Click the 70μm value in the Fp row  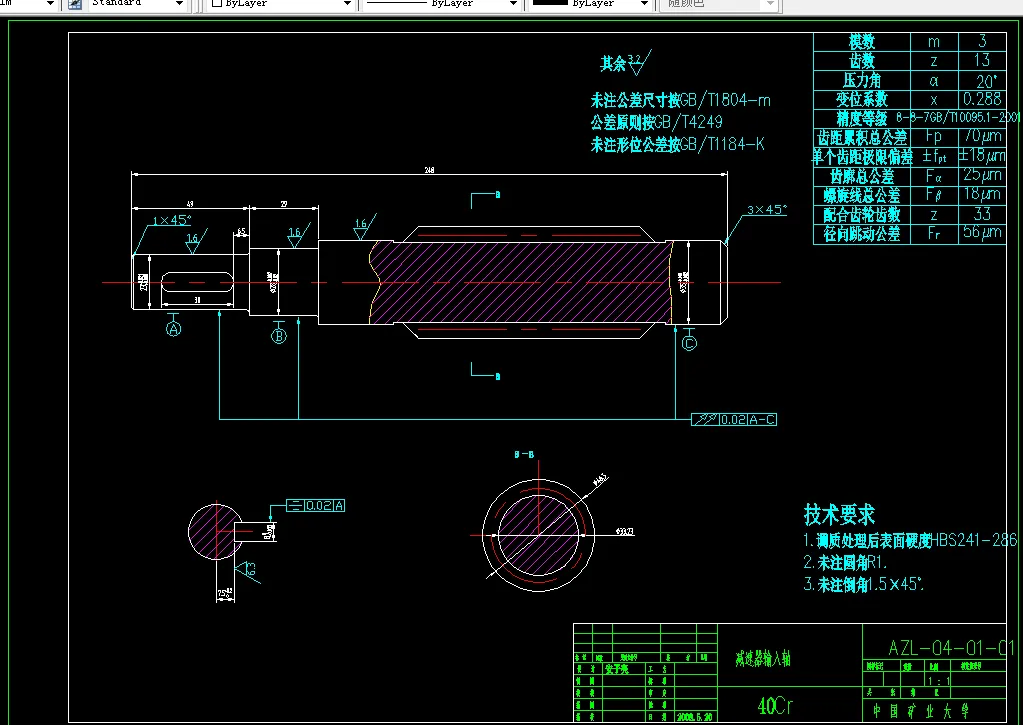(x=983, y=137)
